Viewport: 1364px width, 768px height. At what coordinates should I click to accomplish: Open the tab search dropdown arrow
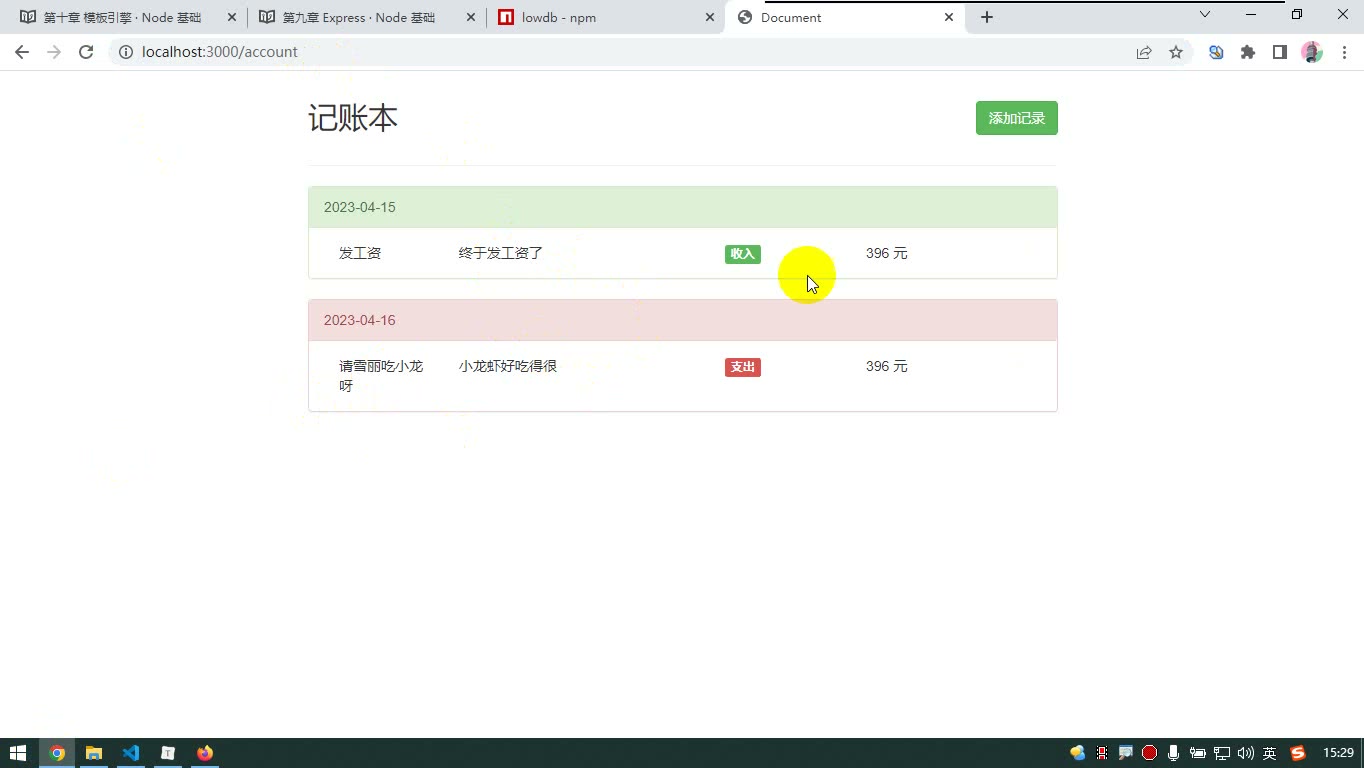pyautogui.click(x=1205, y=14)
